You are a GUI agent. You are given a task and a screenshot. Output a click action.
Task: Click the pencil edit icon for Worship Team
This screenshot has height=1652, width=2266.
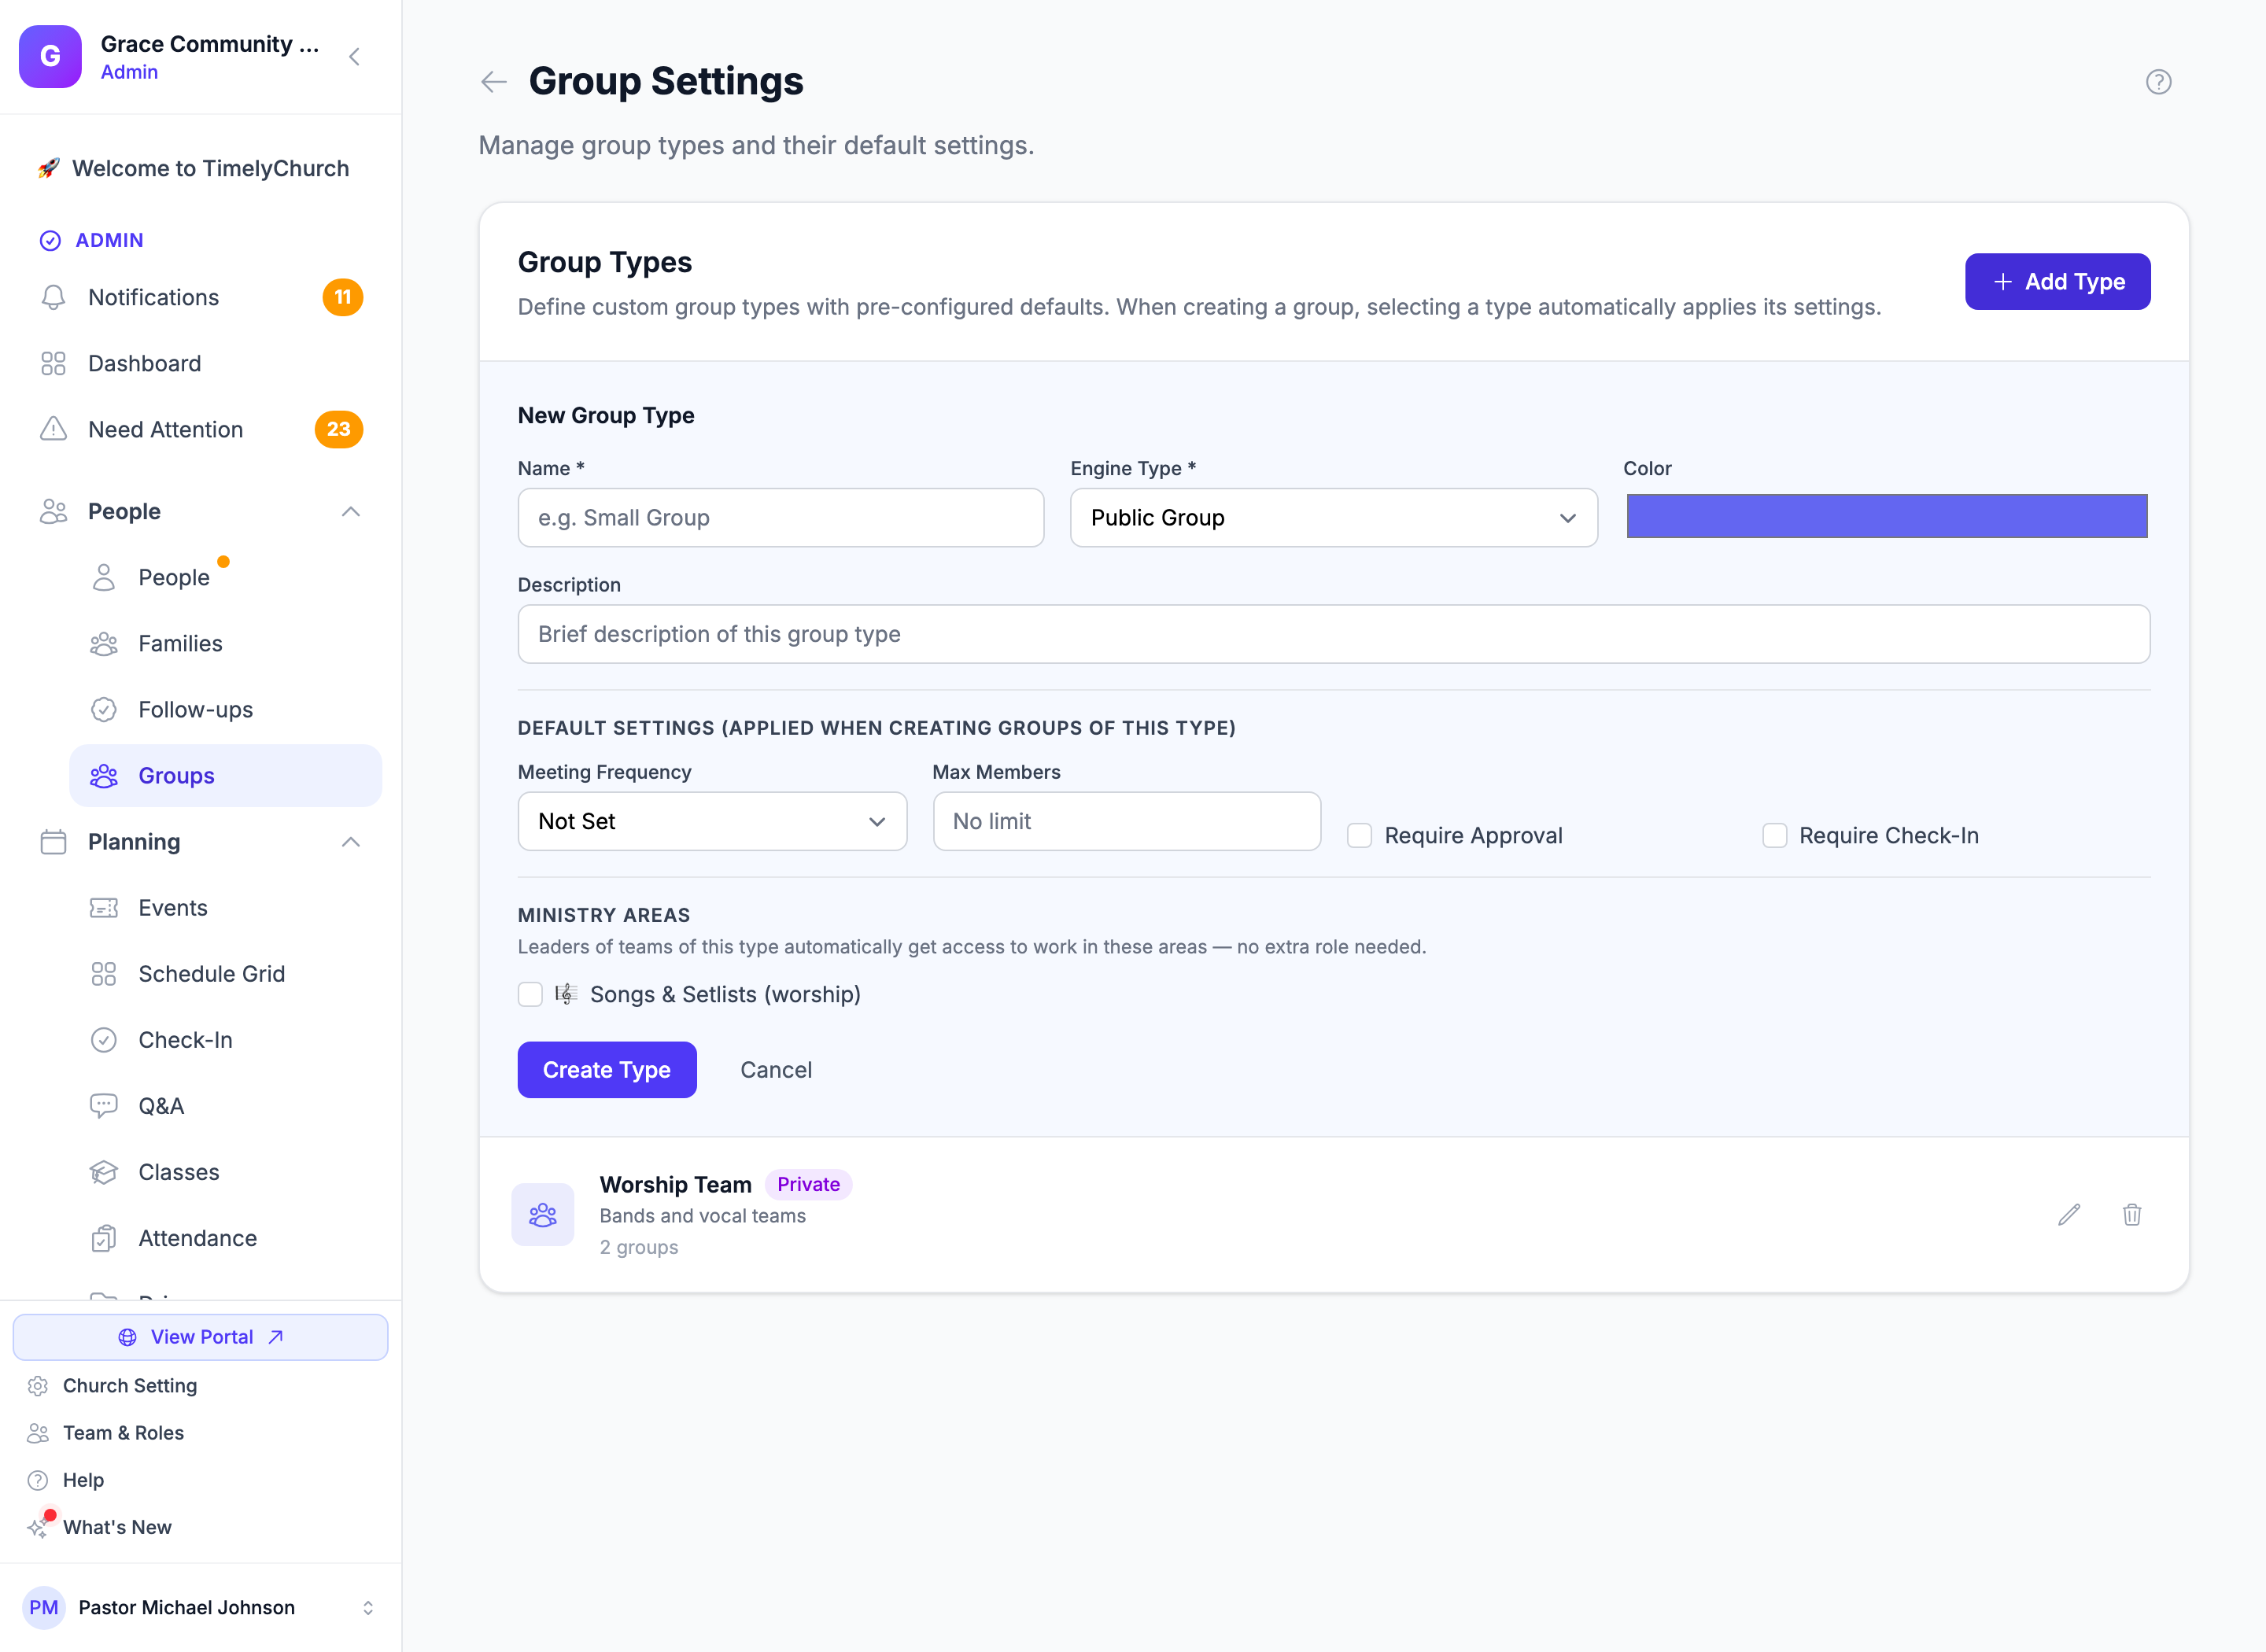(x=2069, y=1215)
